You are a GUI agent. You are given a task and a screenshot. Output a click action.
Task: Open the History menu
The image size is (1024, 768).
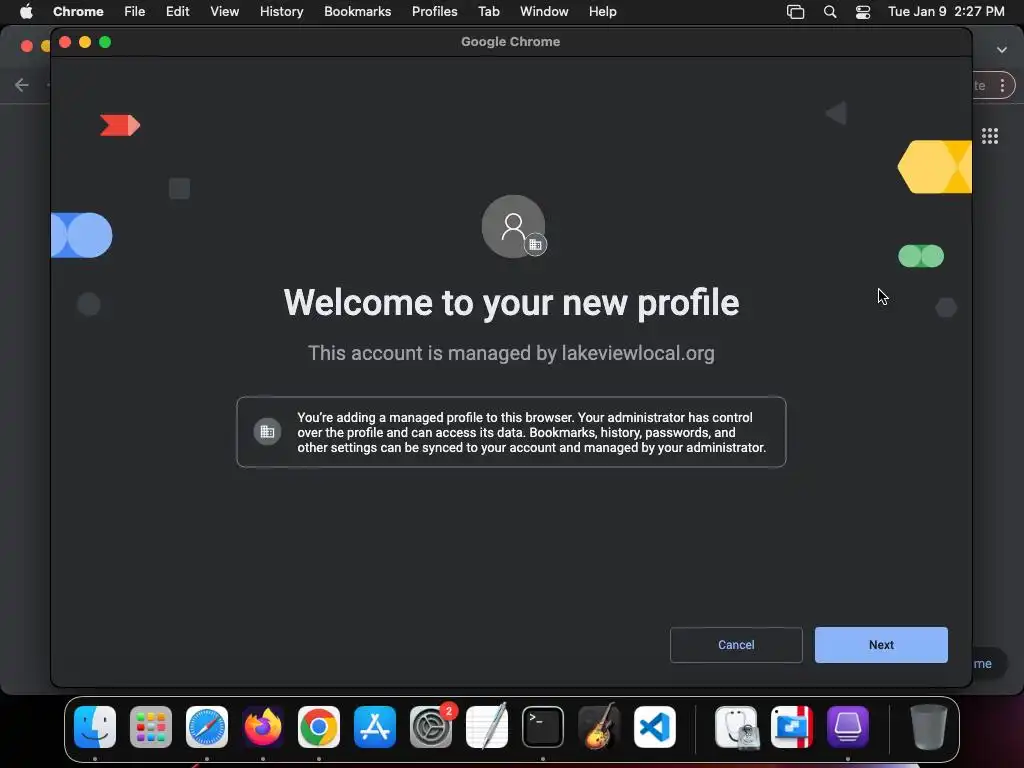281,11
